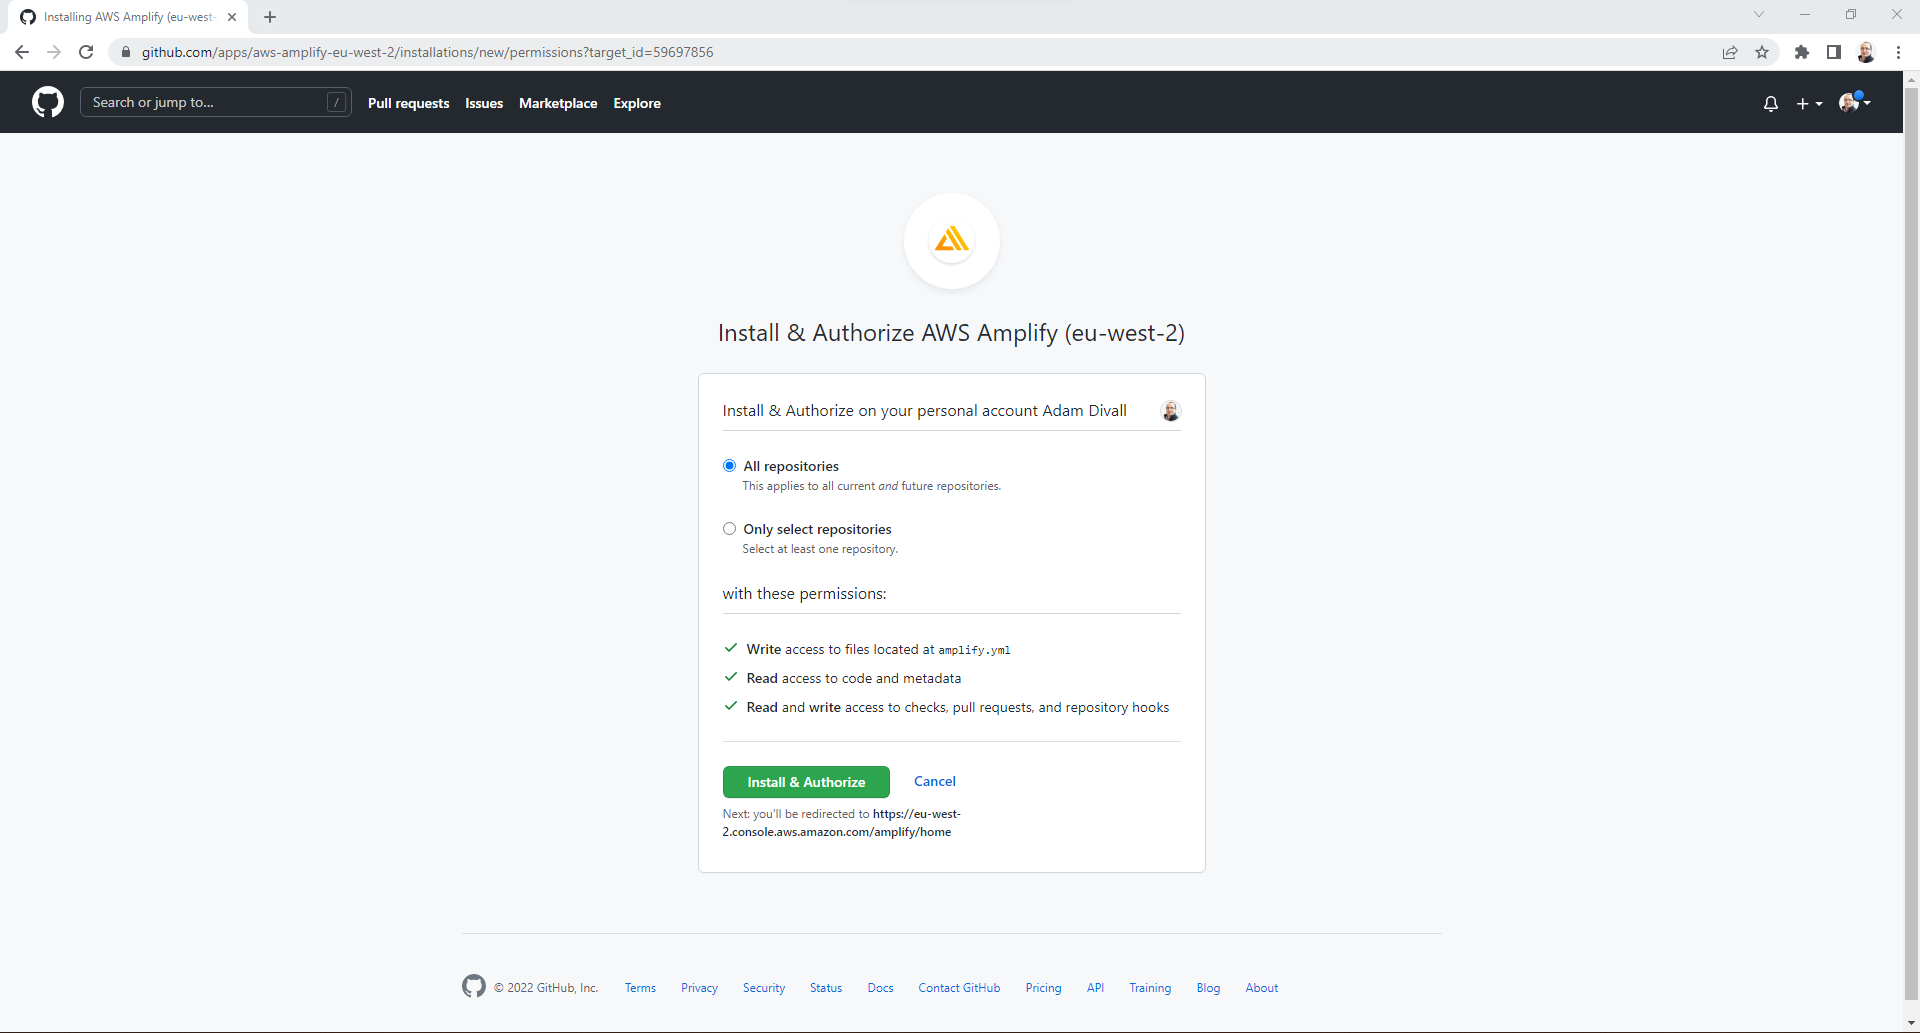Go to Pull requests in navigation
The image size is (1920, 1033).
408,103
